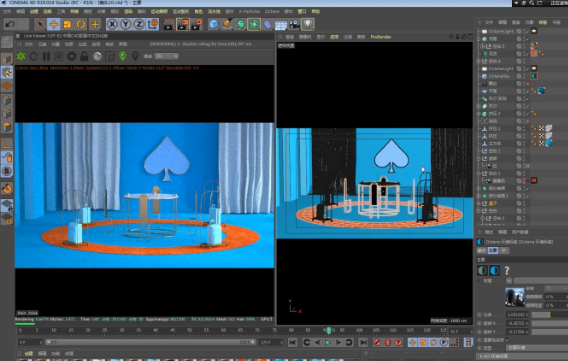This screenshot has width=568, height=361.
Task: Select the Scale tool
Action: (67, 24)
